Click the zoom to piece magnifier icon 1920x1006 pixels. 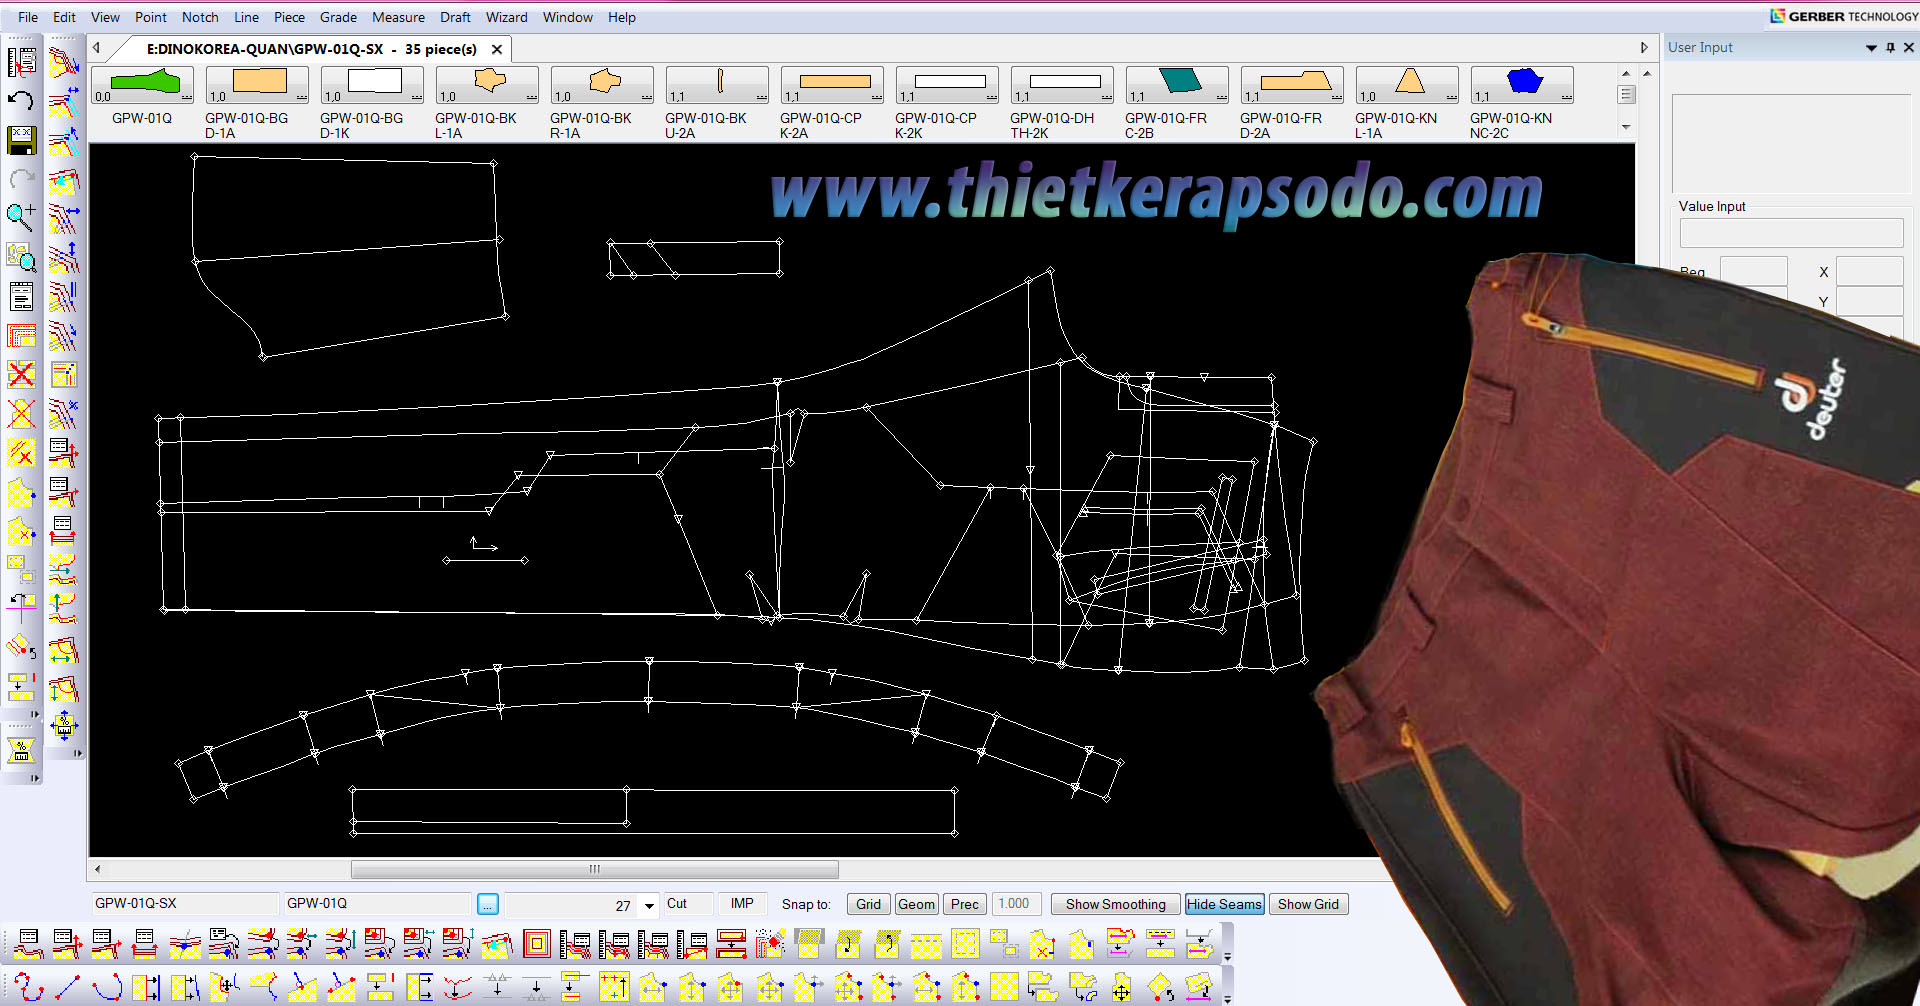[x=21, y=257]
